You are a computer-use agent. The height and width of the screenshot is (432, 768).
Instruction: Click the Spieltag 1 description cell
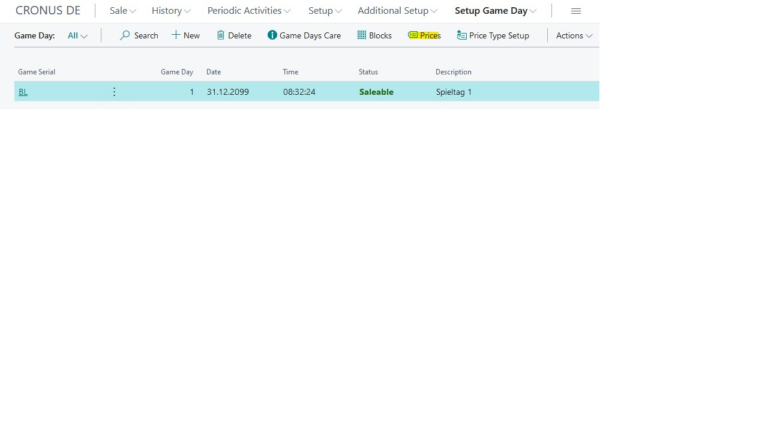click(x=454, y=92)
